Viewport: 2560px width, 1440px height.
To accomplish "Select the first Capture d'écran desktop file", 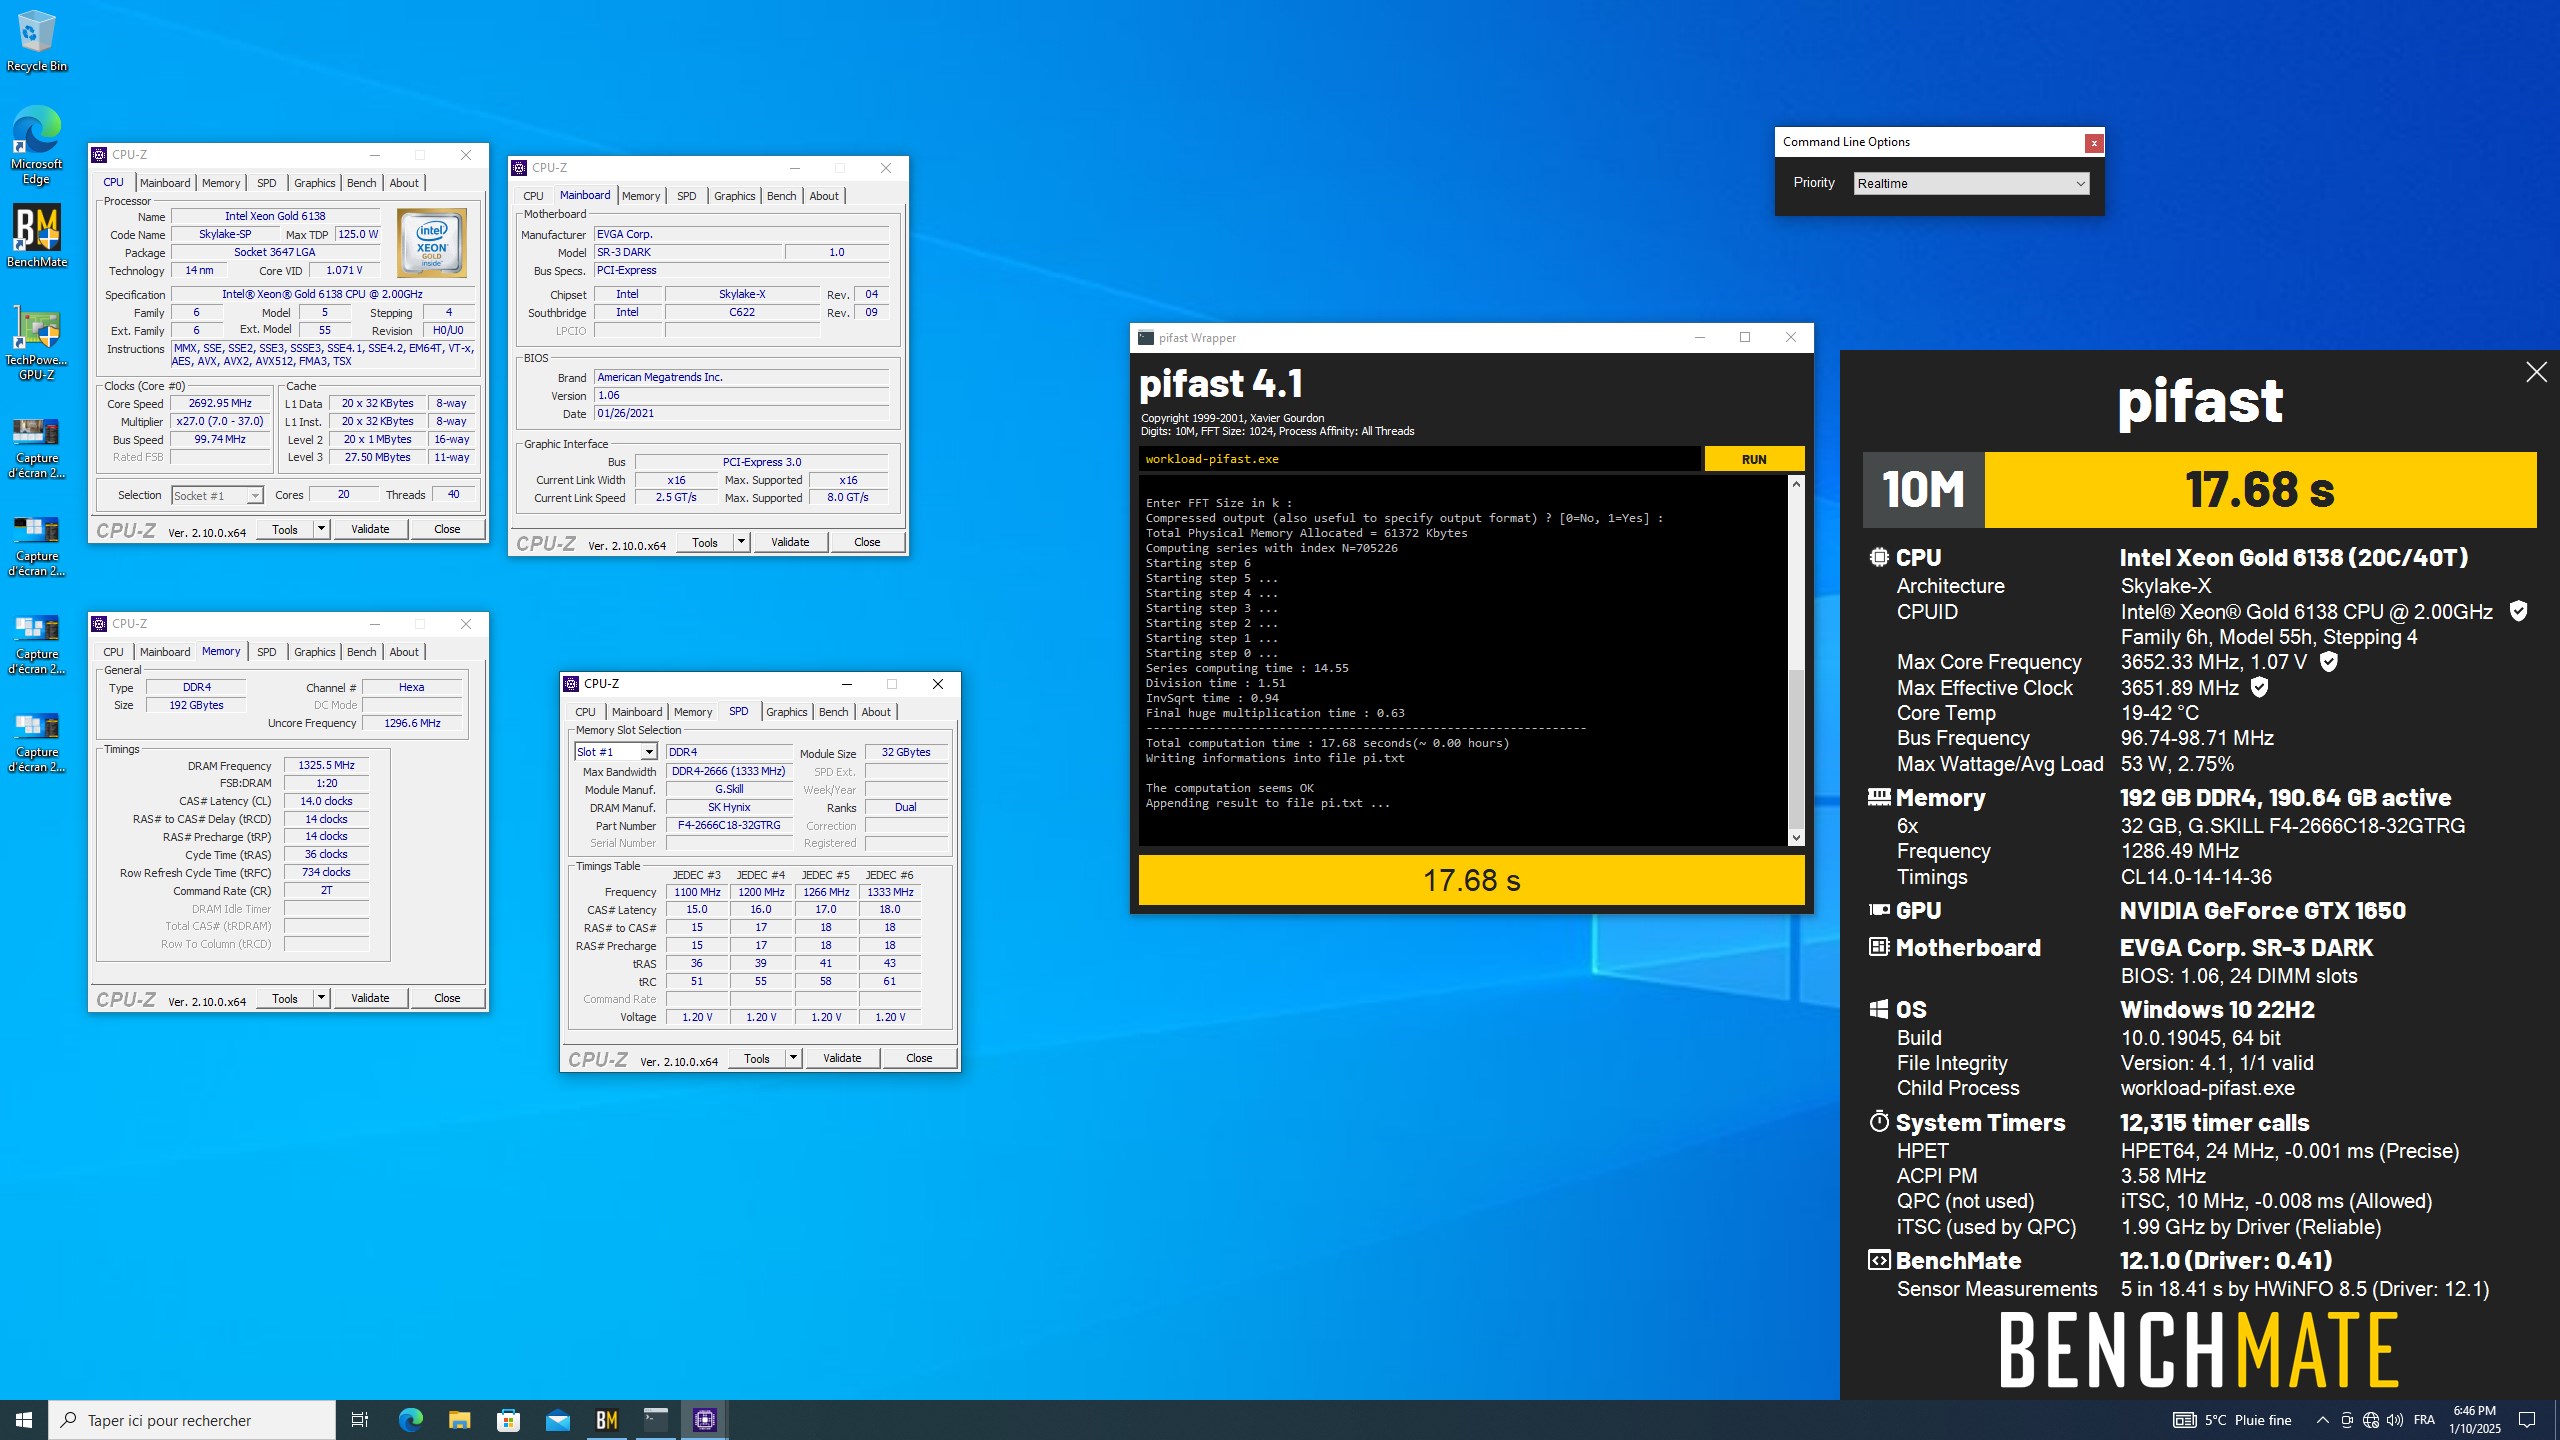I will pyautogui.click(x=36, y=447).
